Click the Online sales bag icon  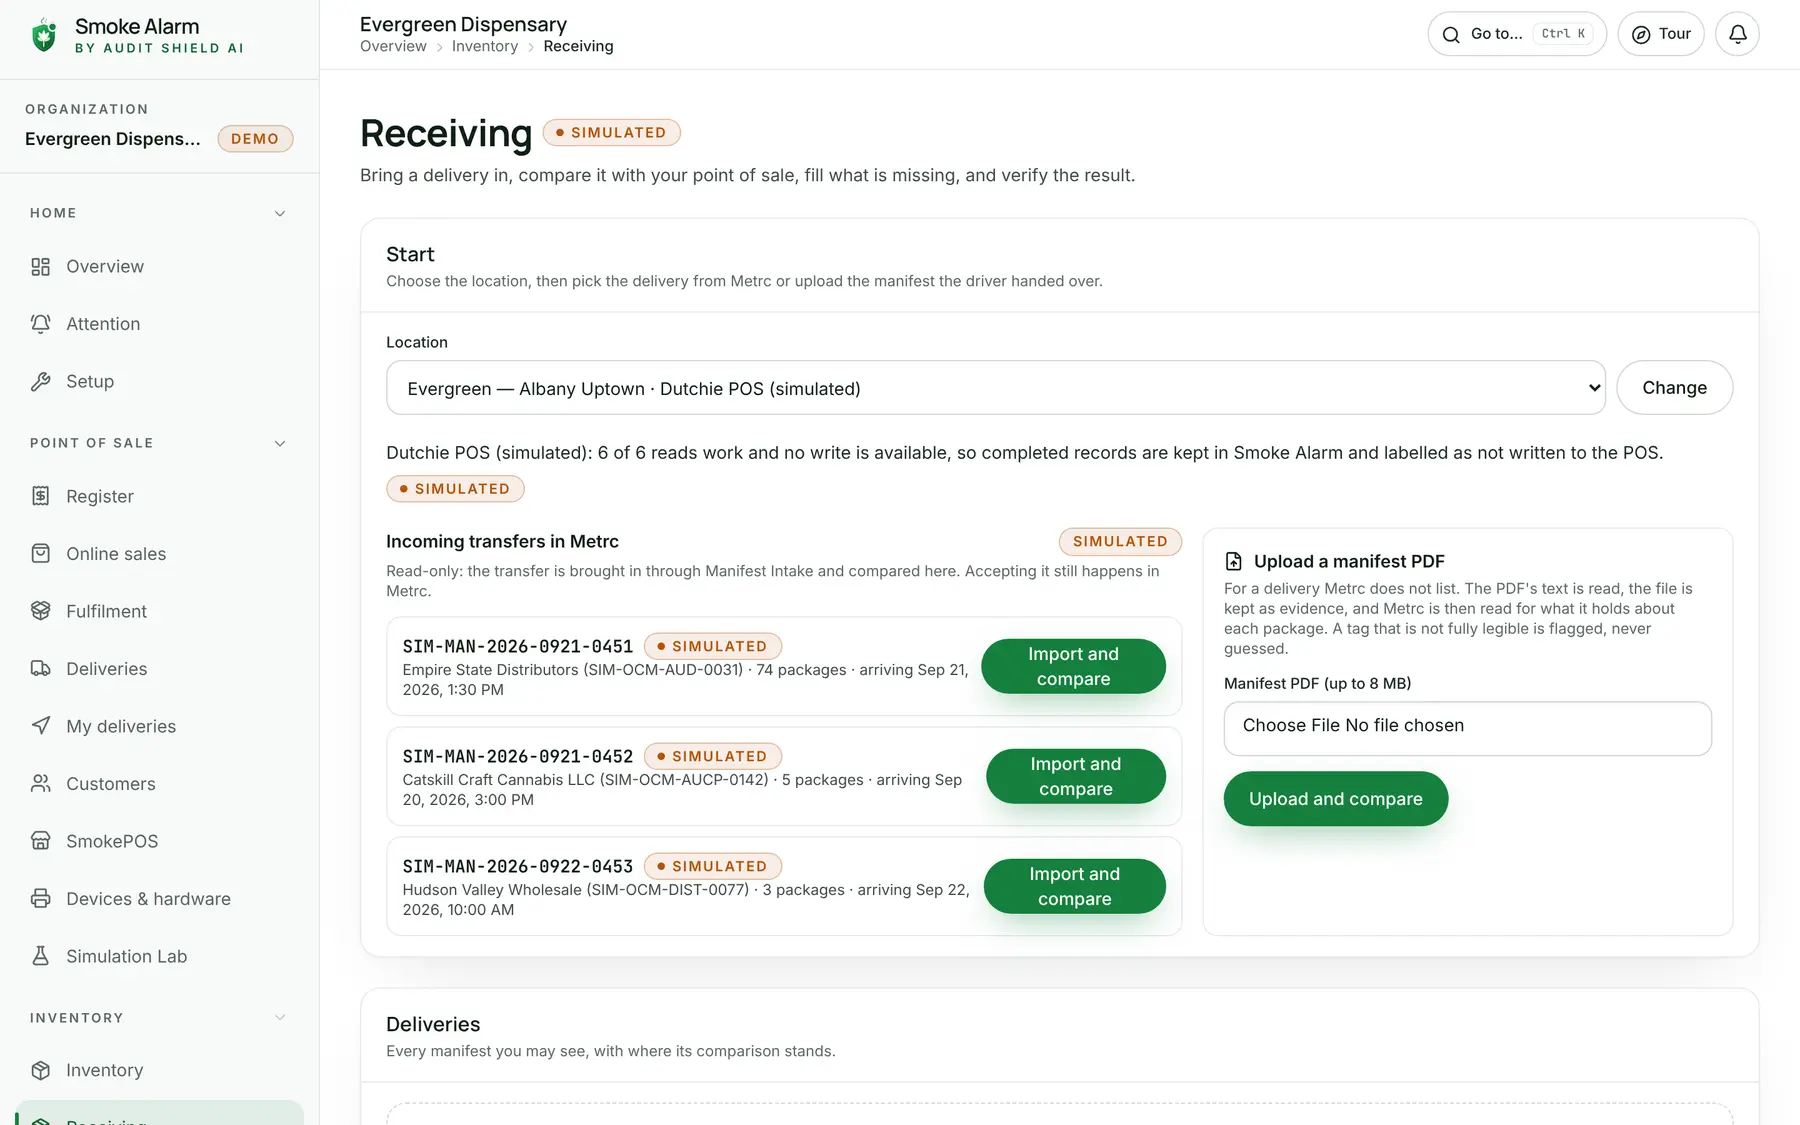(40, 554)
